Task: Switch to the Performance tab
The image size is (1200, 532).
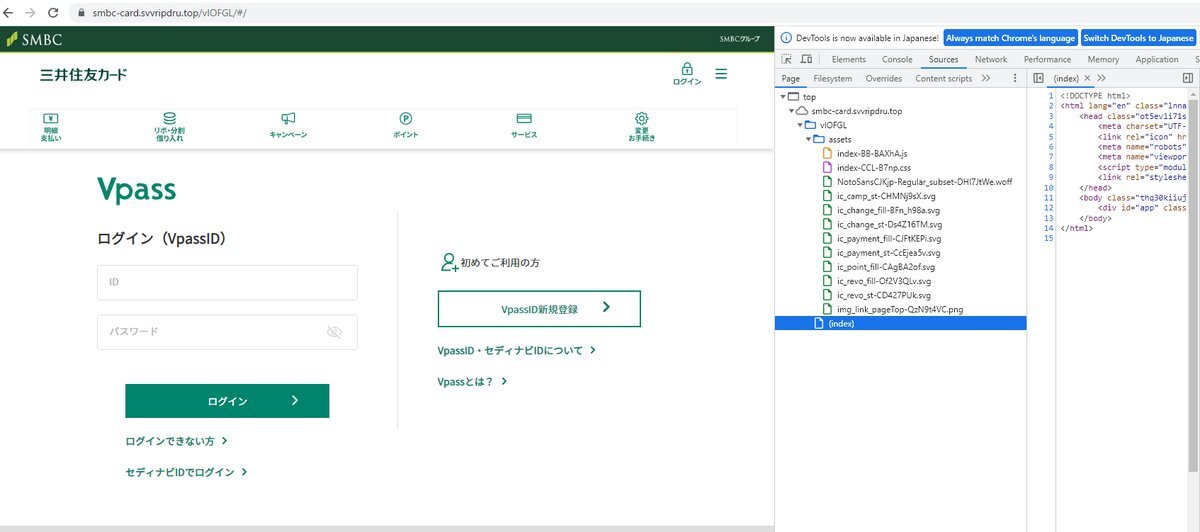Action: pos(1047,60)
